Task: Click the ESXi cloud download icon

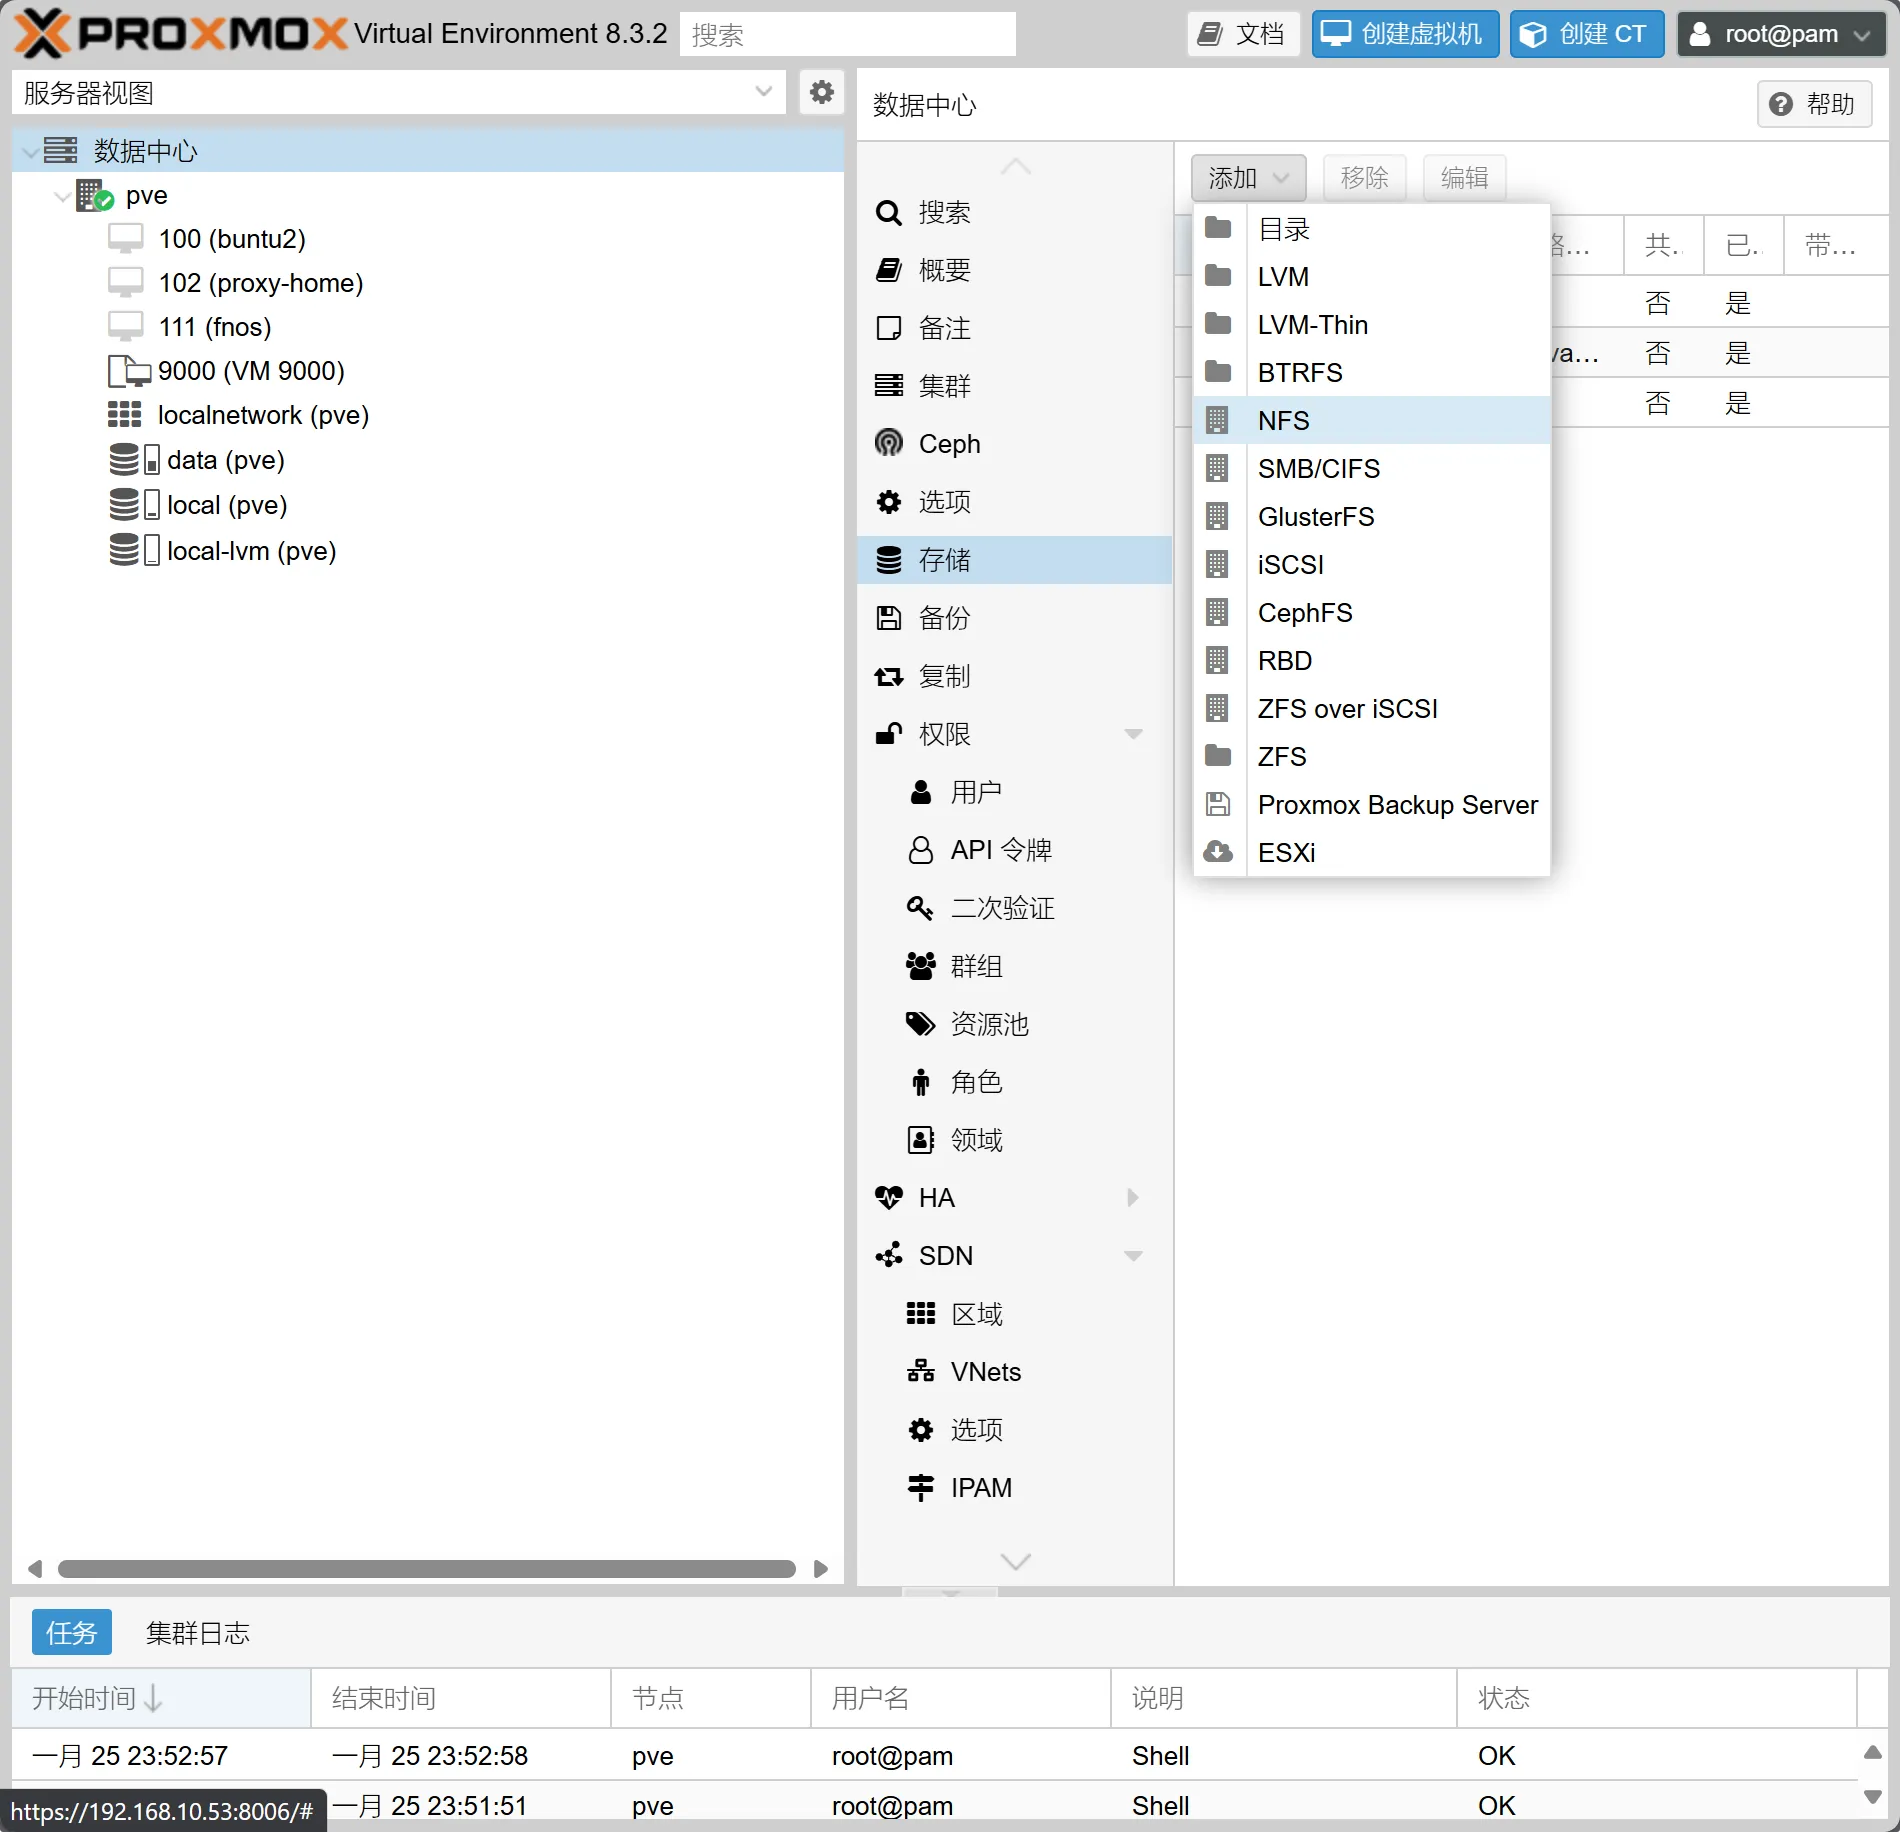Action: point(1217,852)
